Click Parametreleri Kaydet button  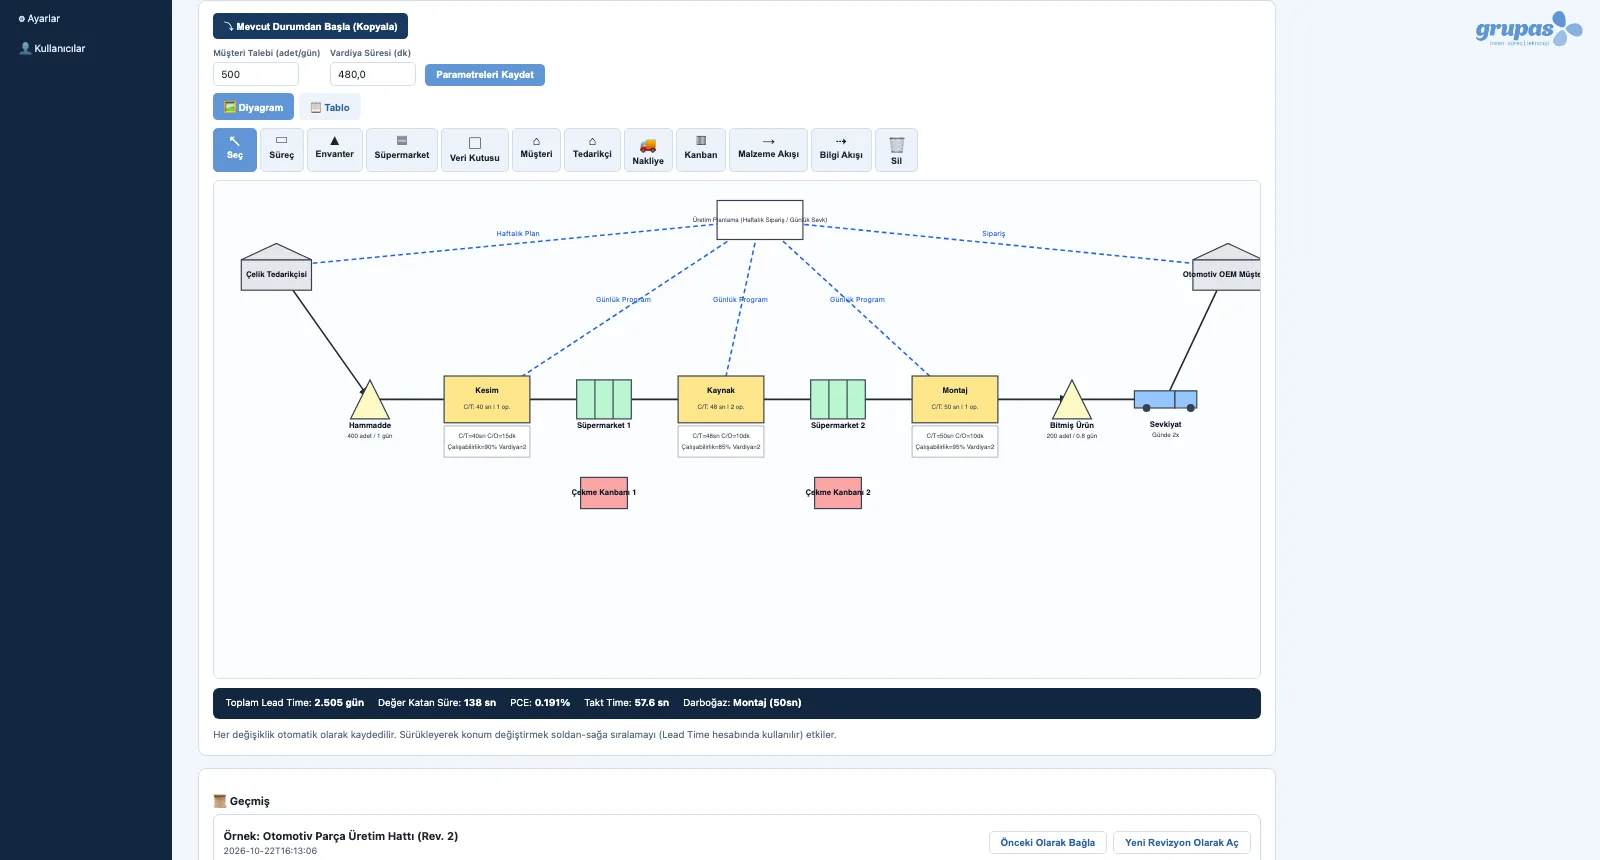(485, 75)
